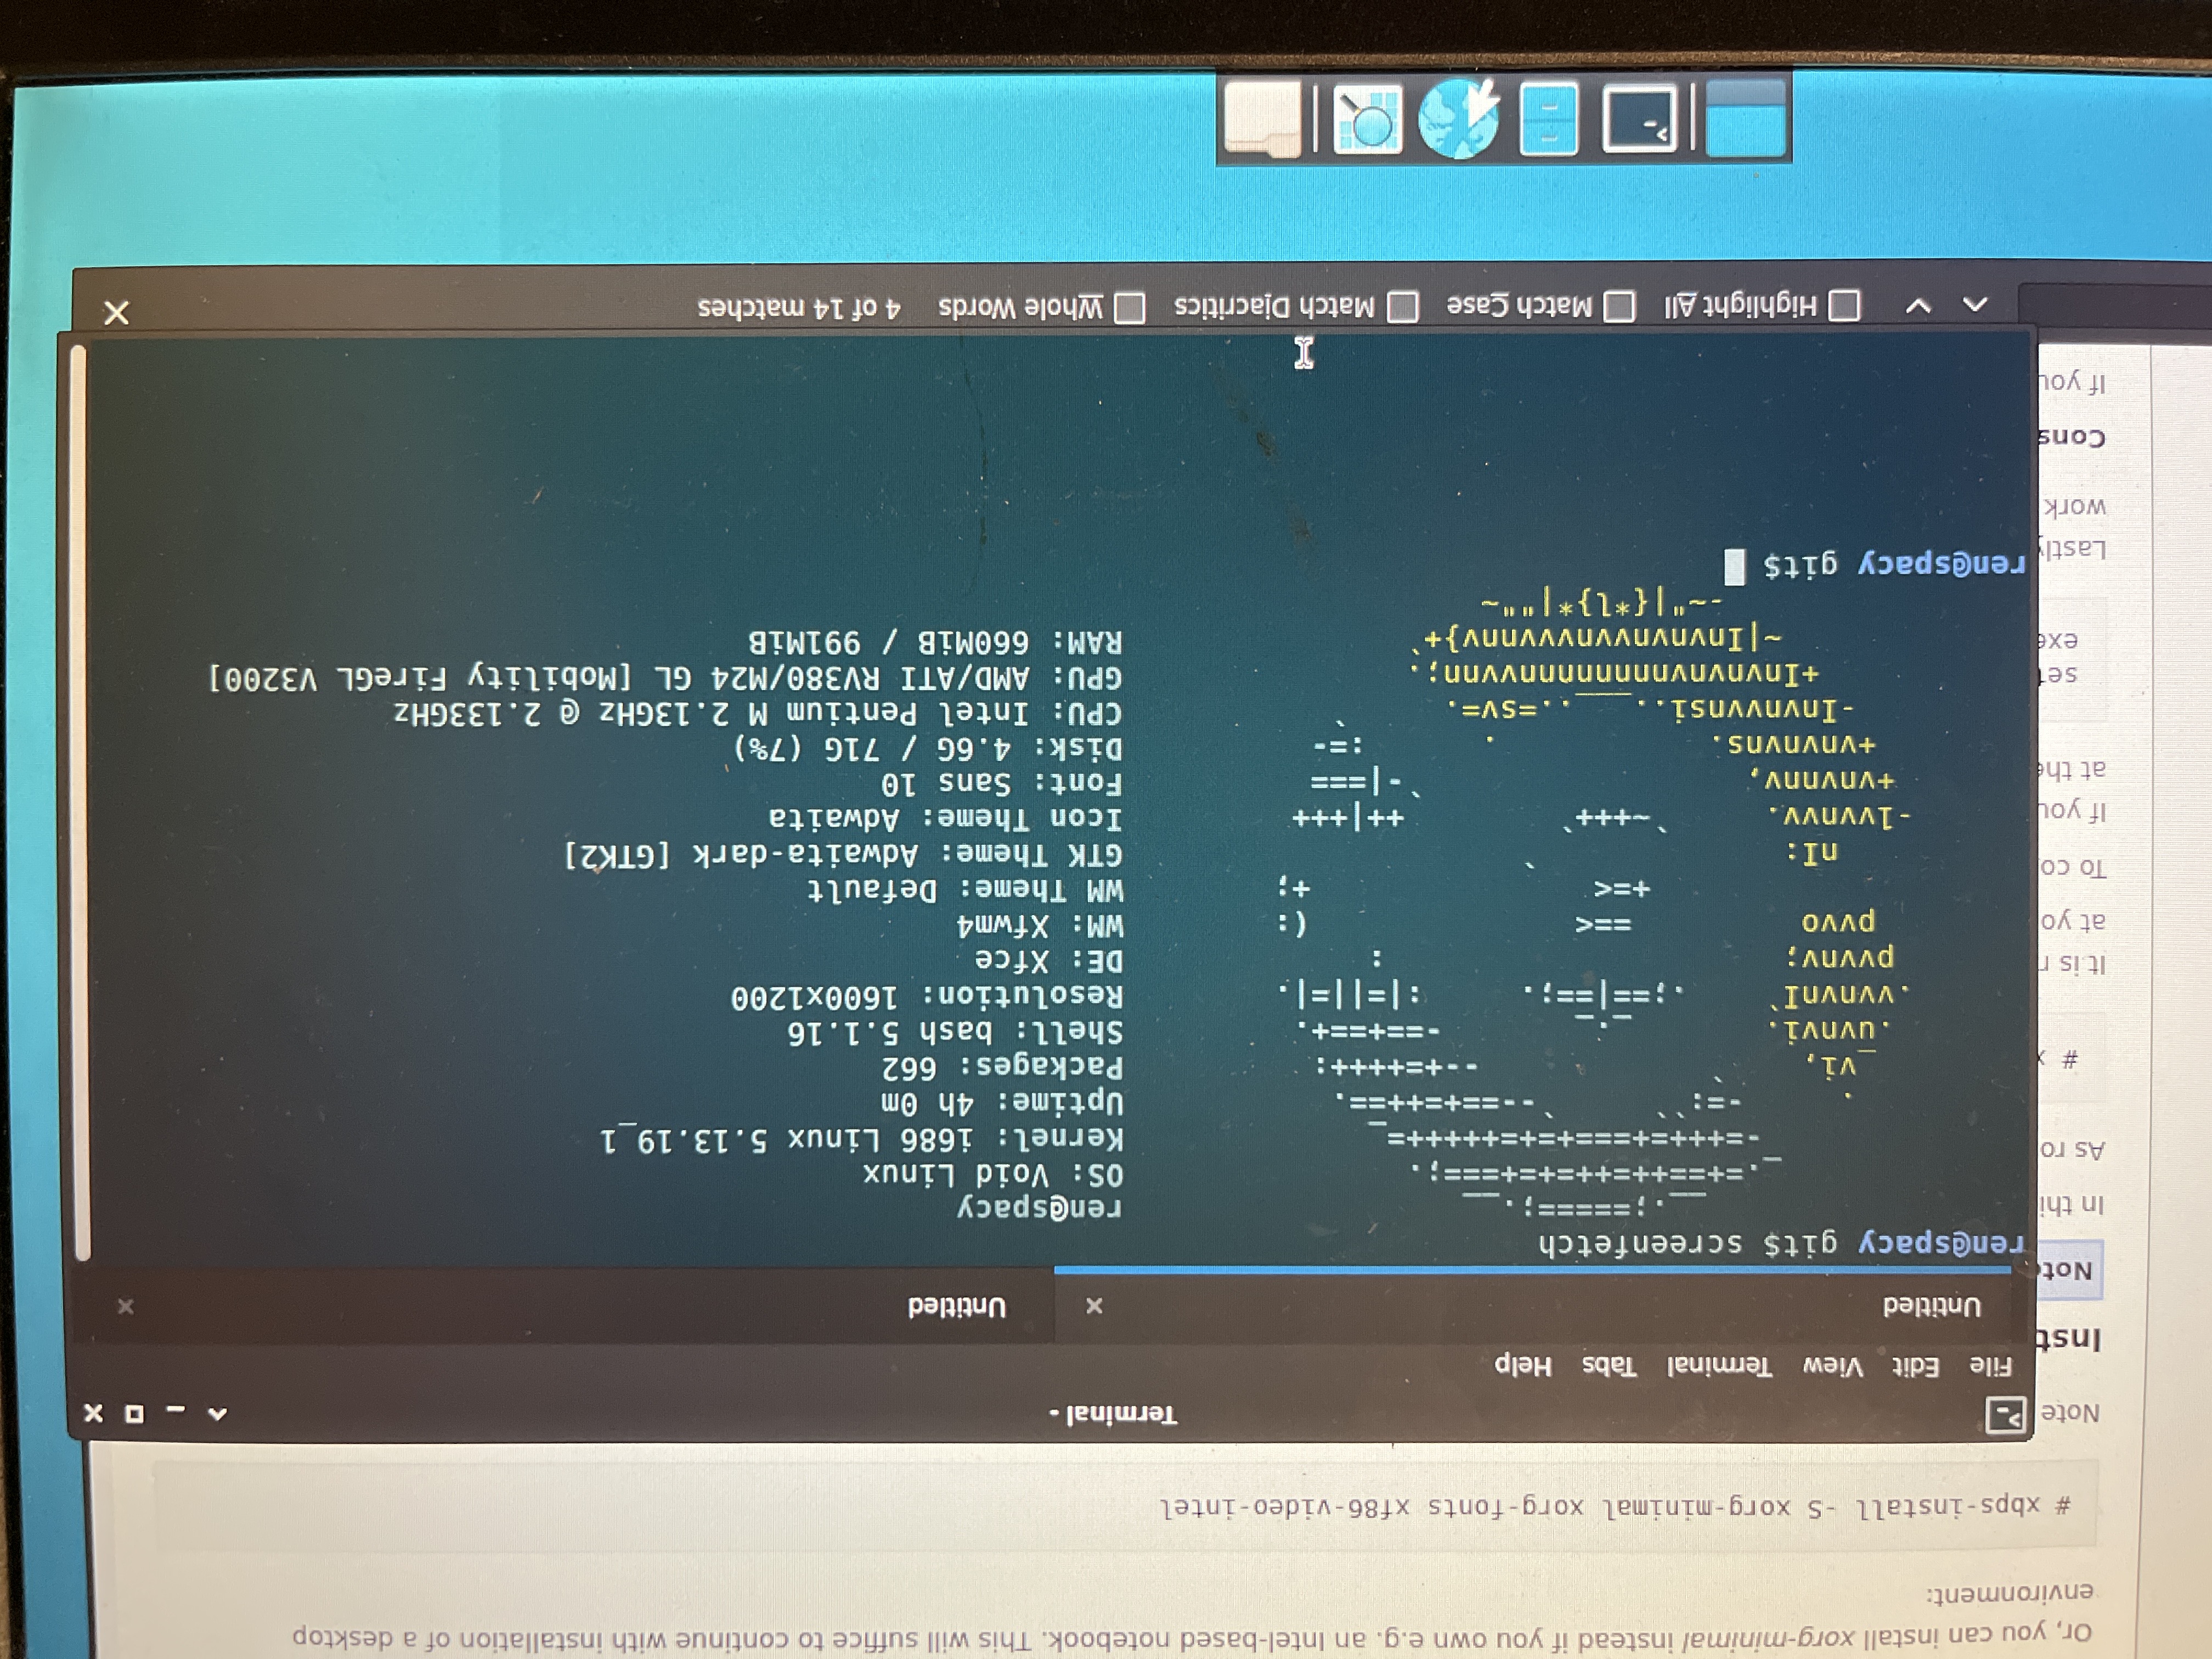
Task: Click the 'CPU: Intel Pentium M' line
Action: [758, 713]
